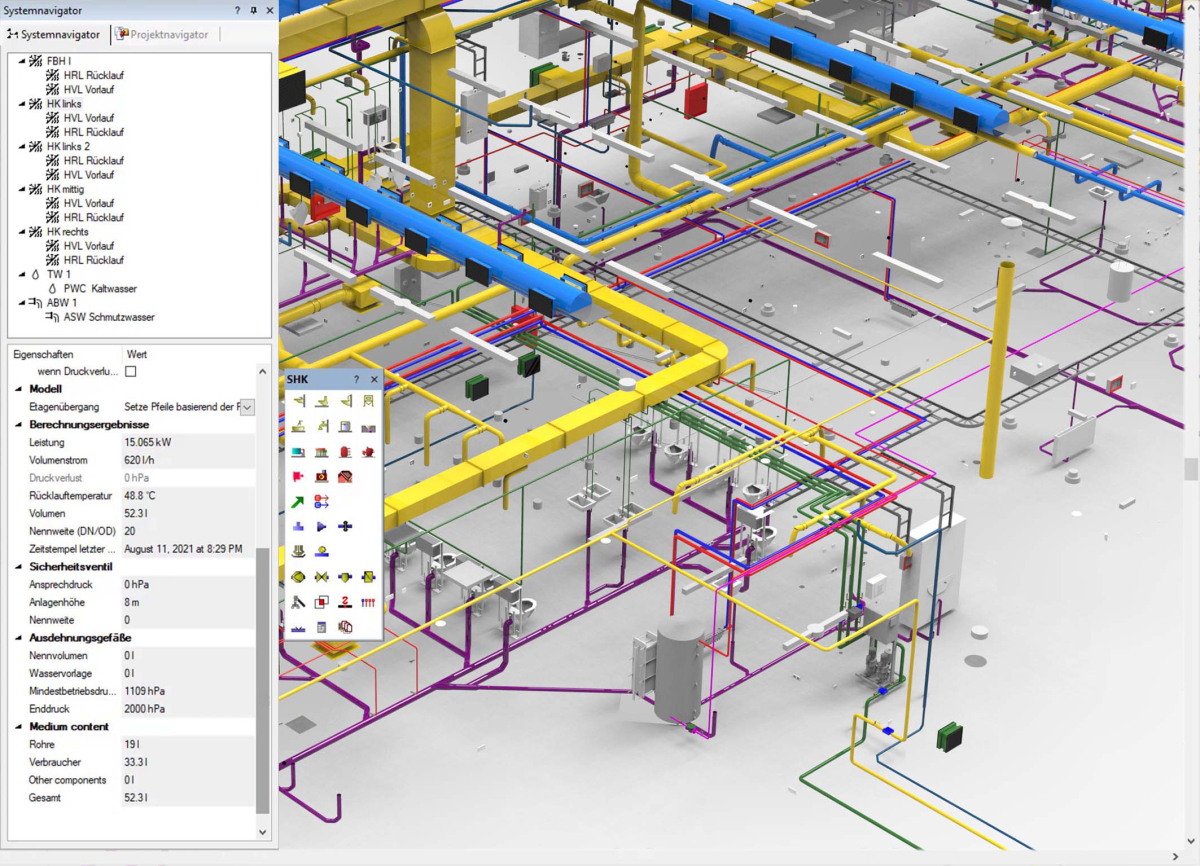Collapse the FBH I tree node

pos(22,61)
